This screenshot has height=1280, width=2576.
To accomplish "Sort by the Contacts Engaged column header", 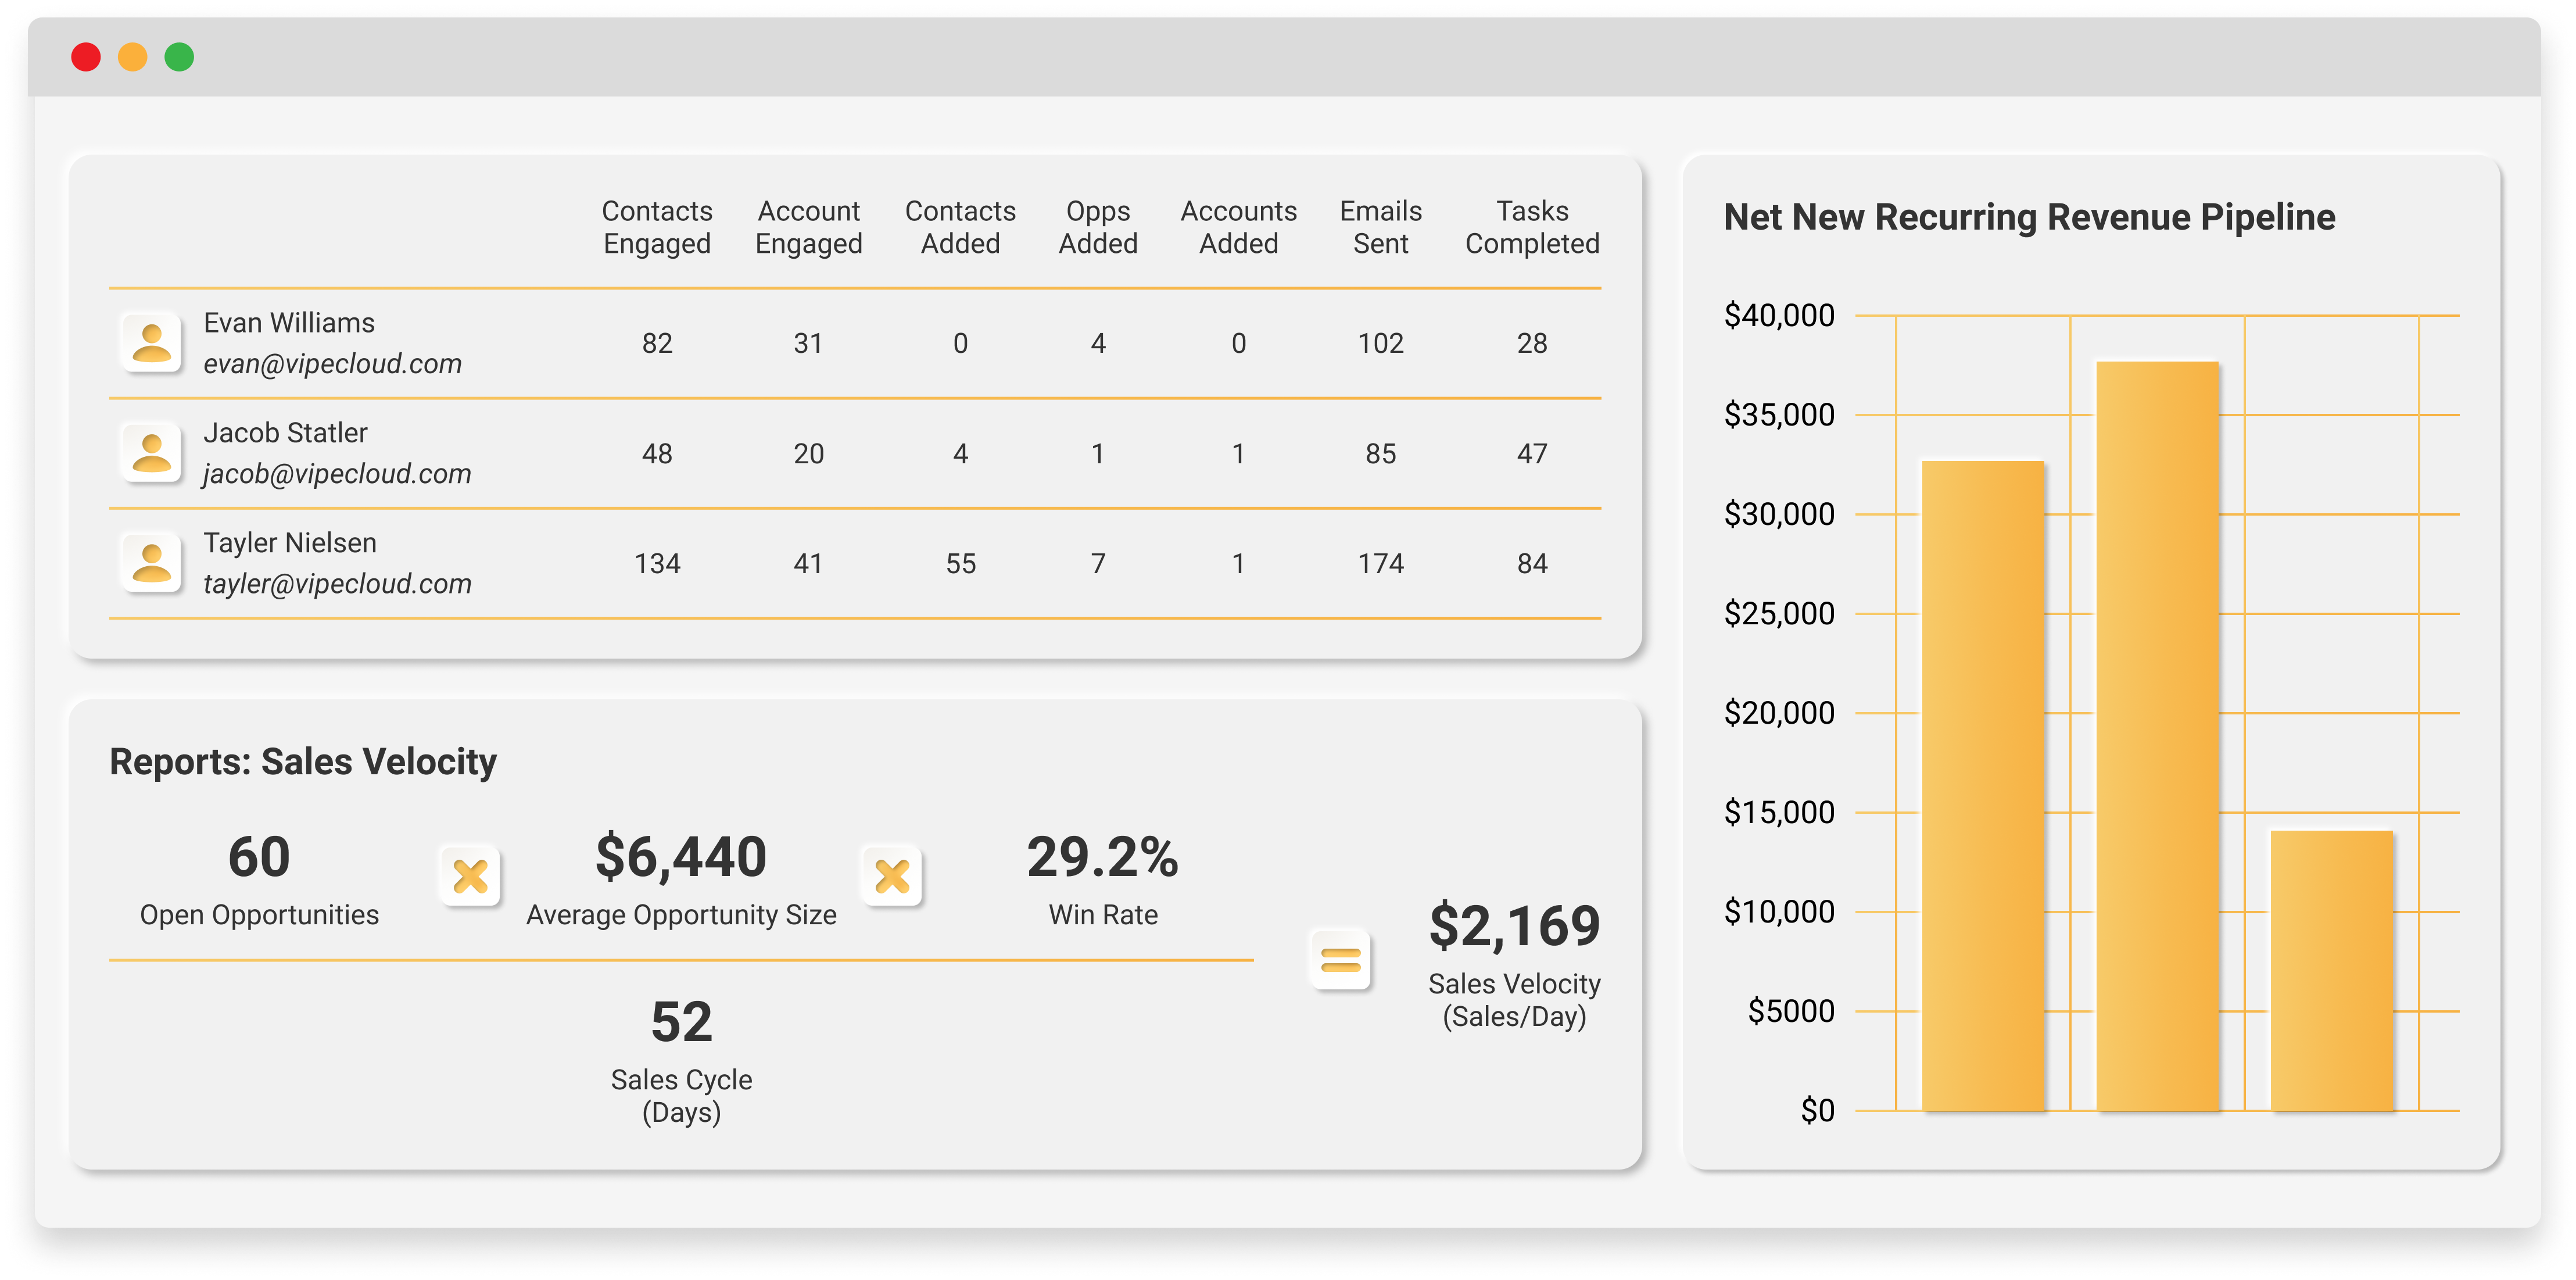I will coord(656,227).
